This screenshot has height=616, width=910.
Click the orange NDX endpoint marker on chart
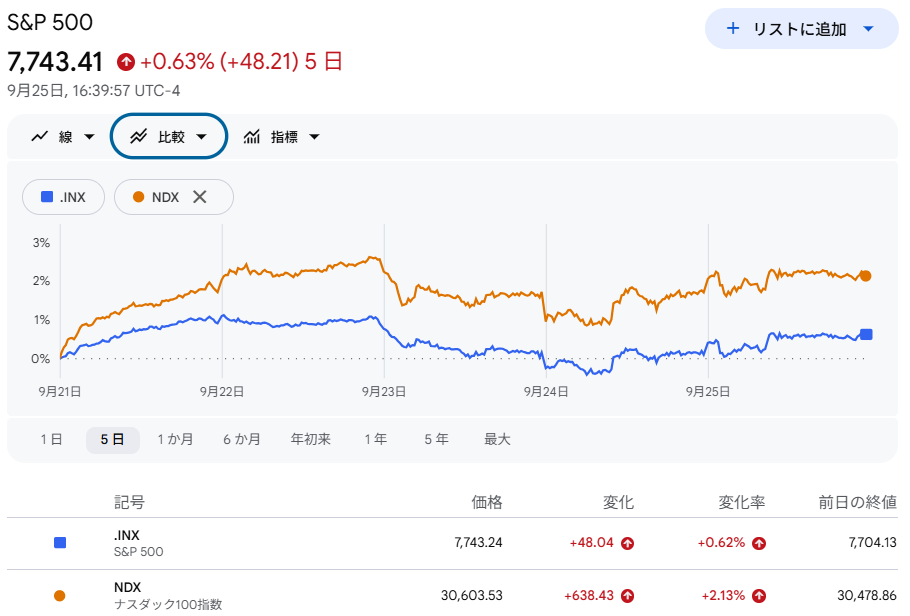click(865, 276)
